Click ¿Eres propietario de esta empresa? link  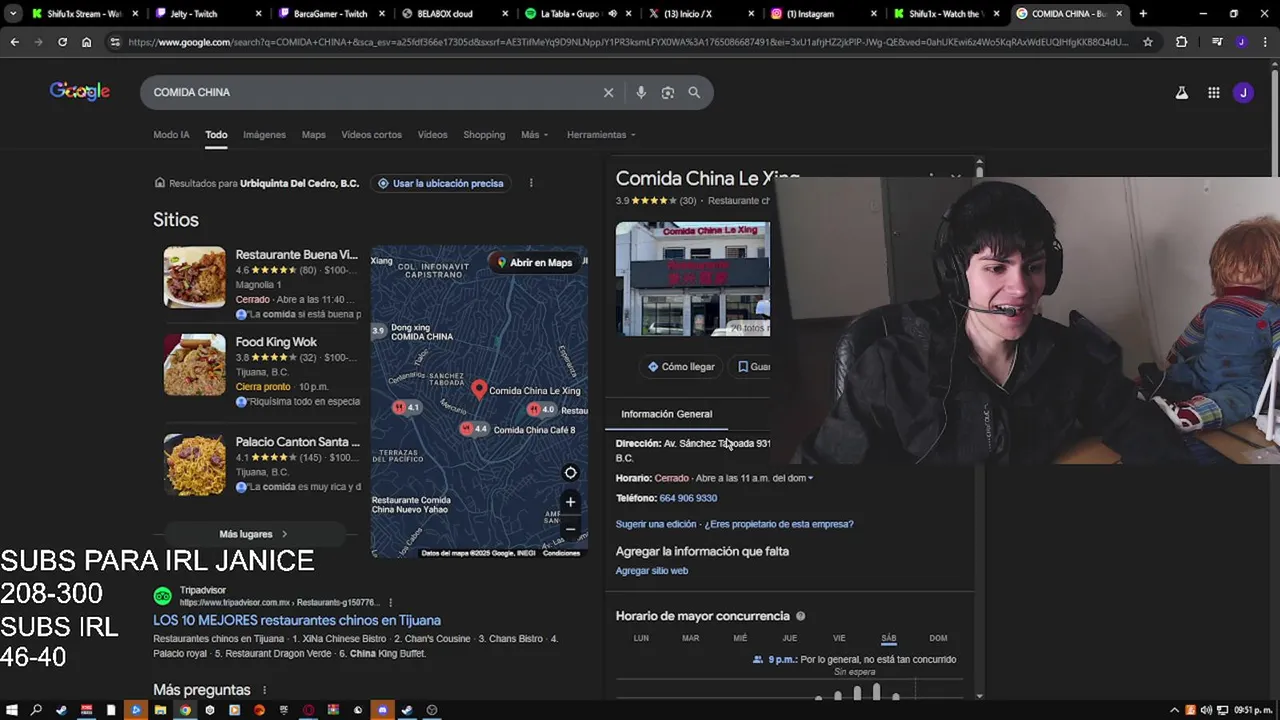779,524
